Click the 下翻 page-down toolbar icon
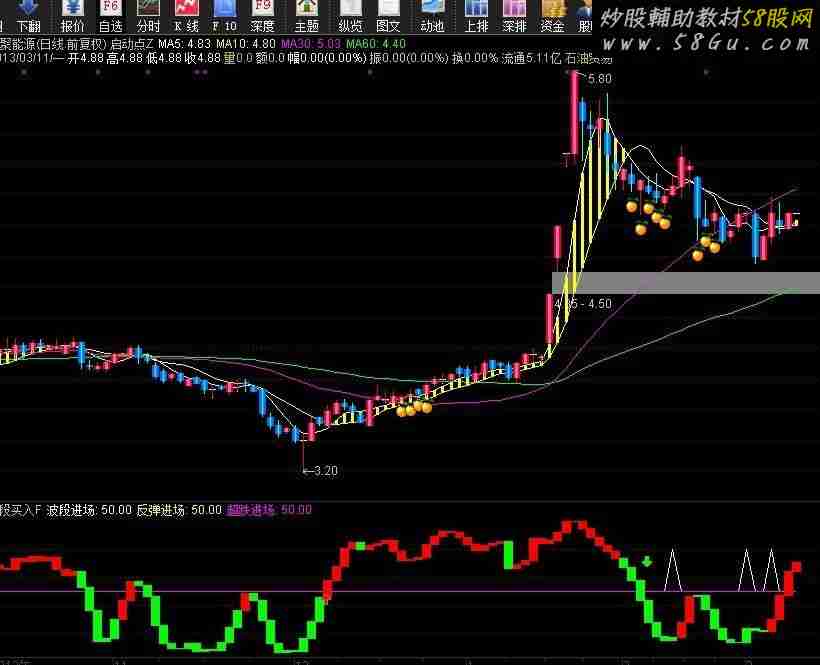820x665 pixels. point(28,16)
